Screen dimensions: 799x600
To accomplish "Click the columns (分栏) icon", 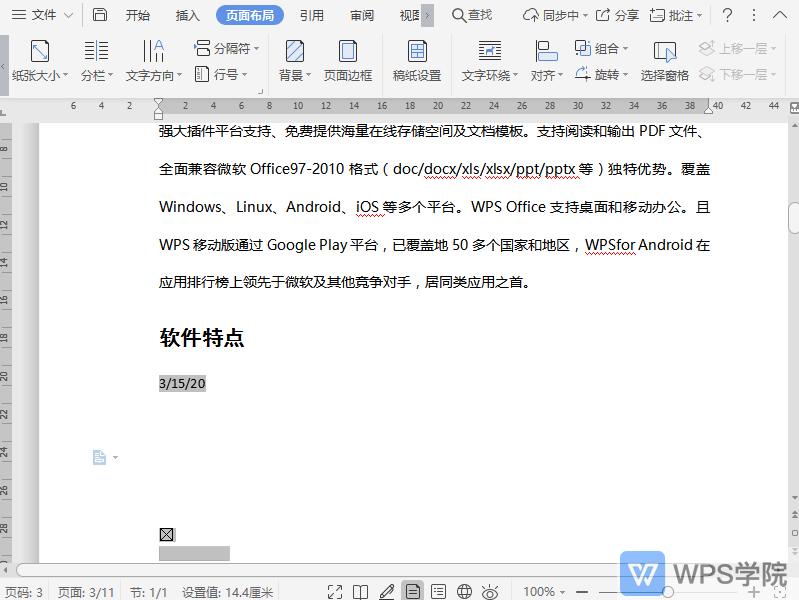I will coord(96,52).
